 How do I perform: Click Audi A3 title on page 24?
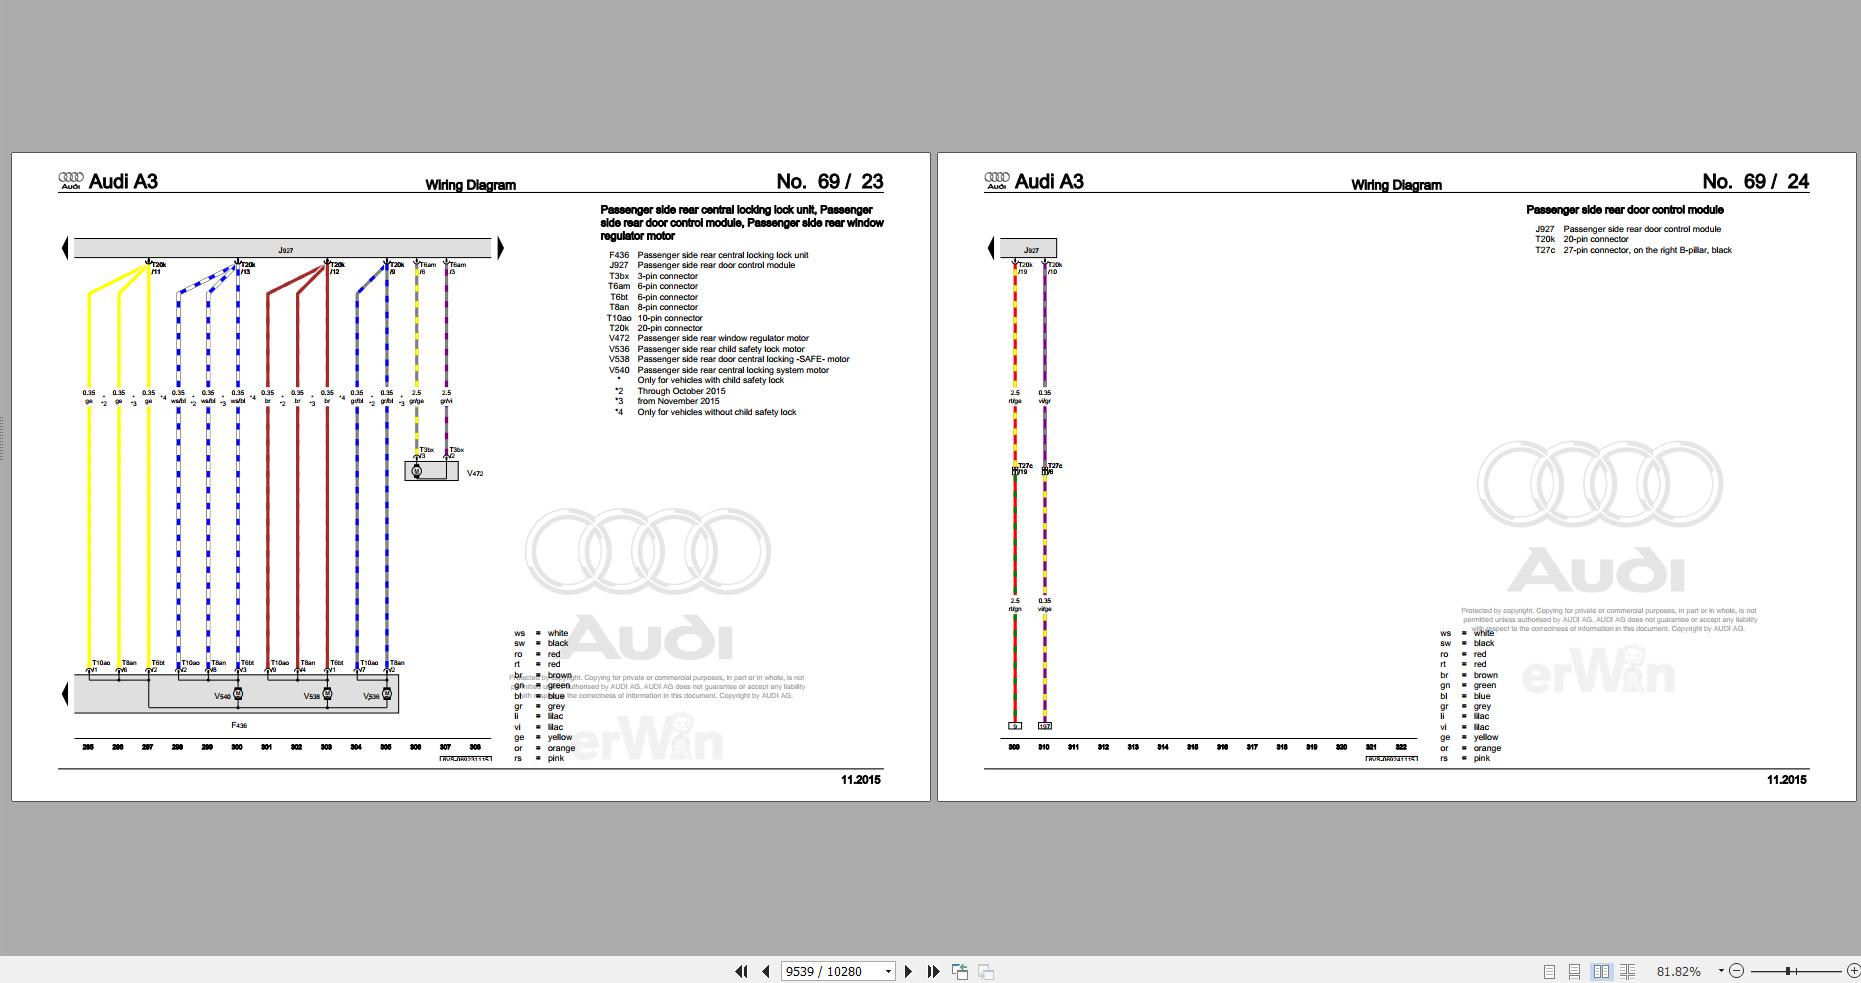coord(1049,181)
